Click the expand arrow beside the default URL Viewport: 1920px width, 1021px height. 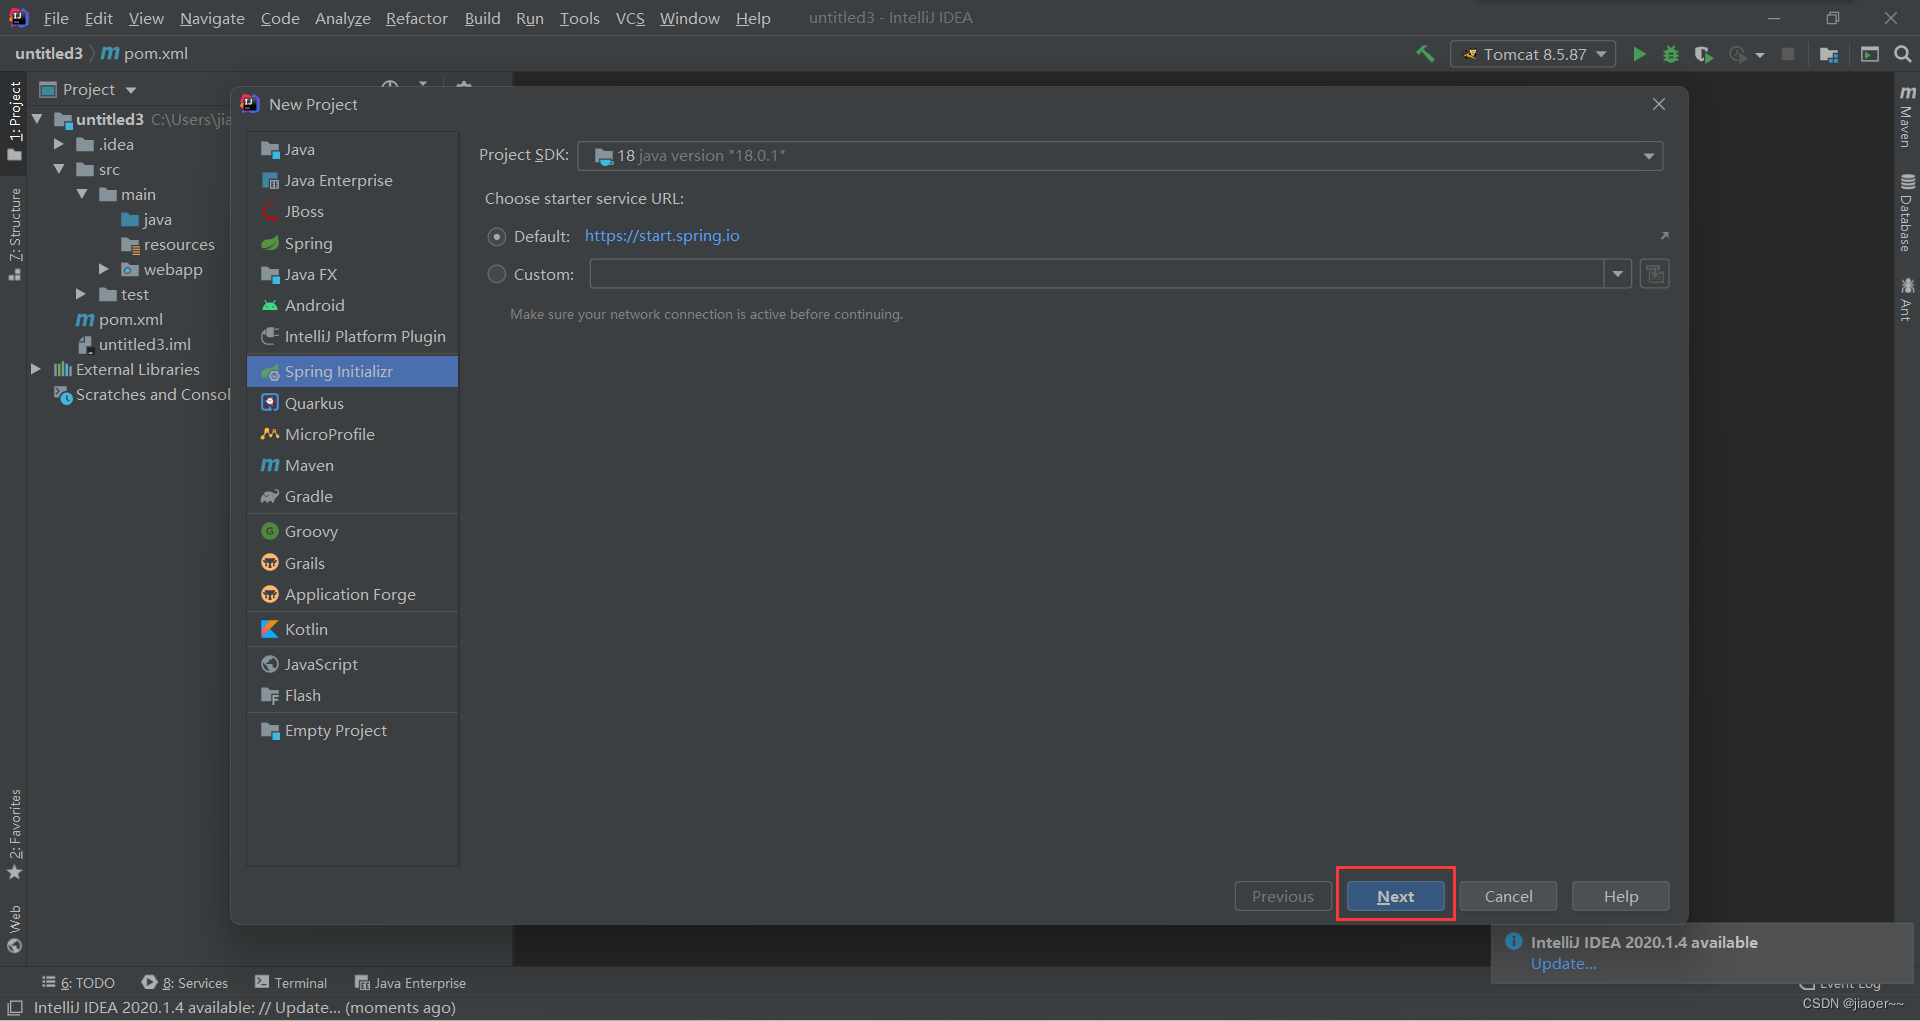1664,236
